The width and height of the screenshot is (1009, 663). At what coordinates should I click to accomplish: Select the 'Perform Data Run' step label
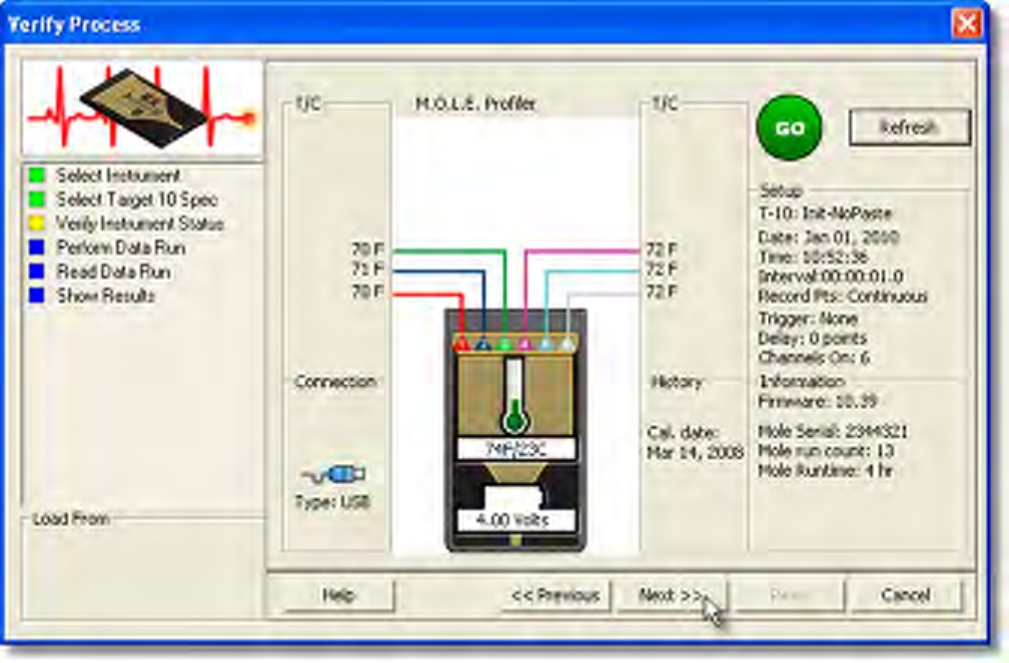[x=121, y=247]
